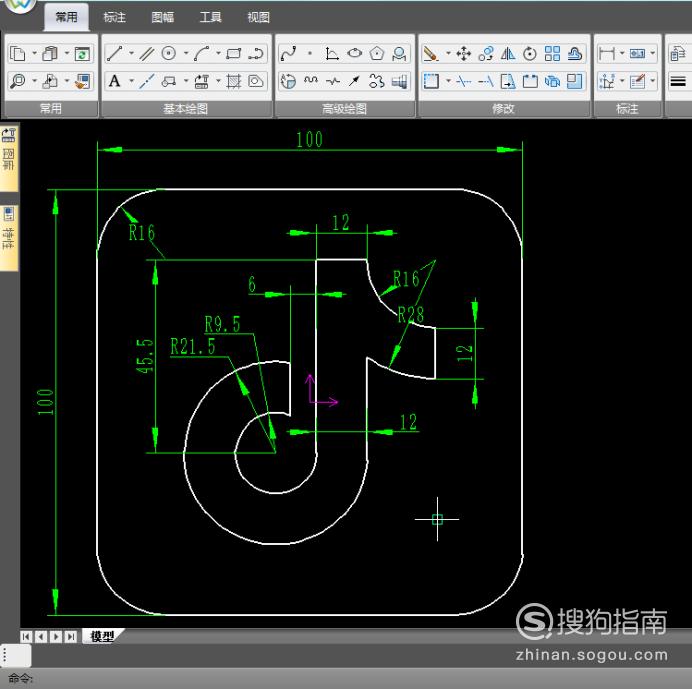This screenshot has height=689, width=692.
Task: Select the Text (A) tool
Action: (x=115, y=81)
